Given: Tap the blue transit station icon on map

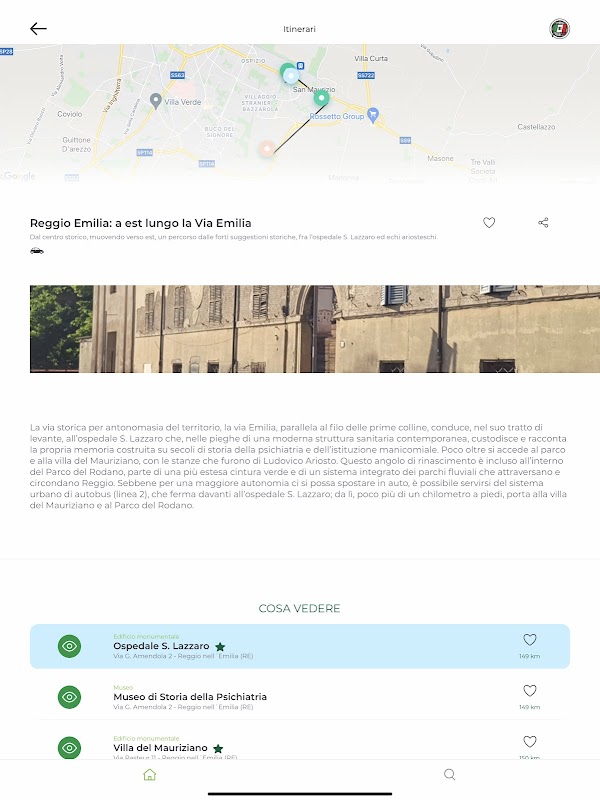Looking at the screenshot, I should 301,65.
